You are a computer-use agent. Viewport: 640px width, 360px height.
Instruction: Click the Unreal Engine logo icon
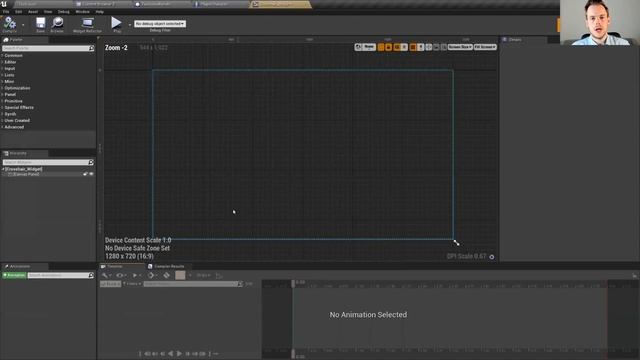[4, 4]
